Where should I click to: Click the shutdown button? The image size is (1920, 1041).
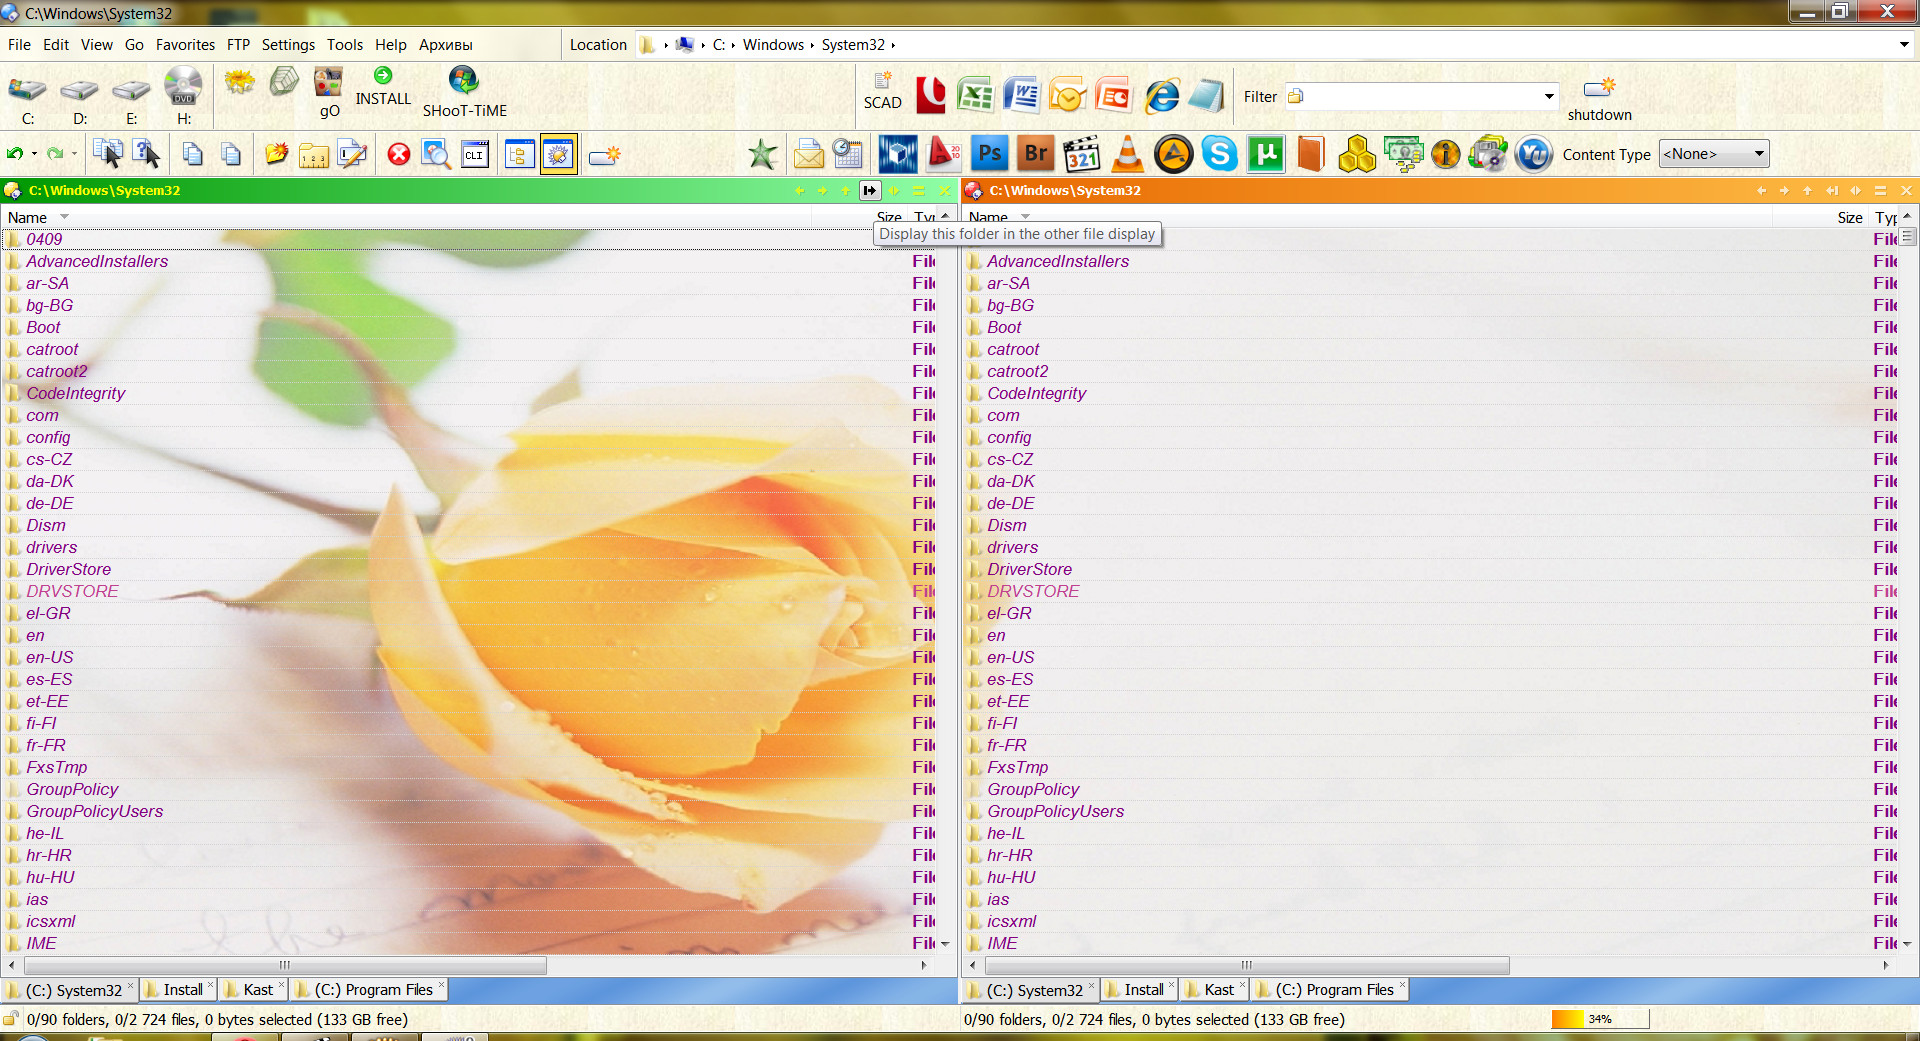coord(1599,98)
